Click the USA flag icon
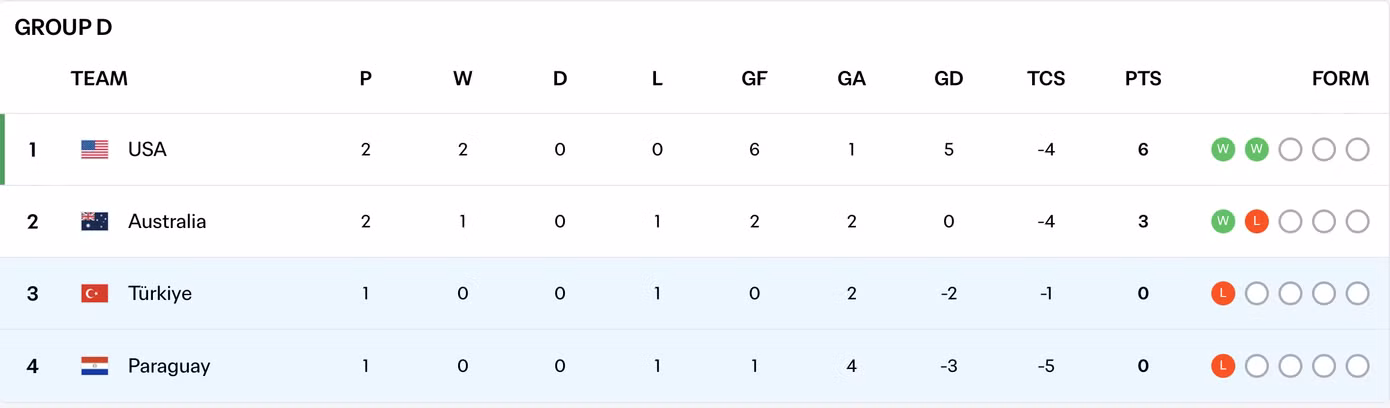Screen dimensions: 1390x408 pos(95,149)
